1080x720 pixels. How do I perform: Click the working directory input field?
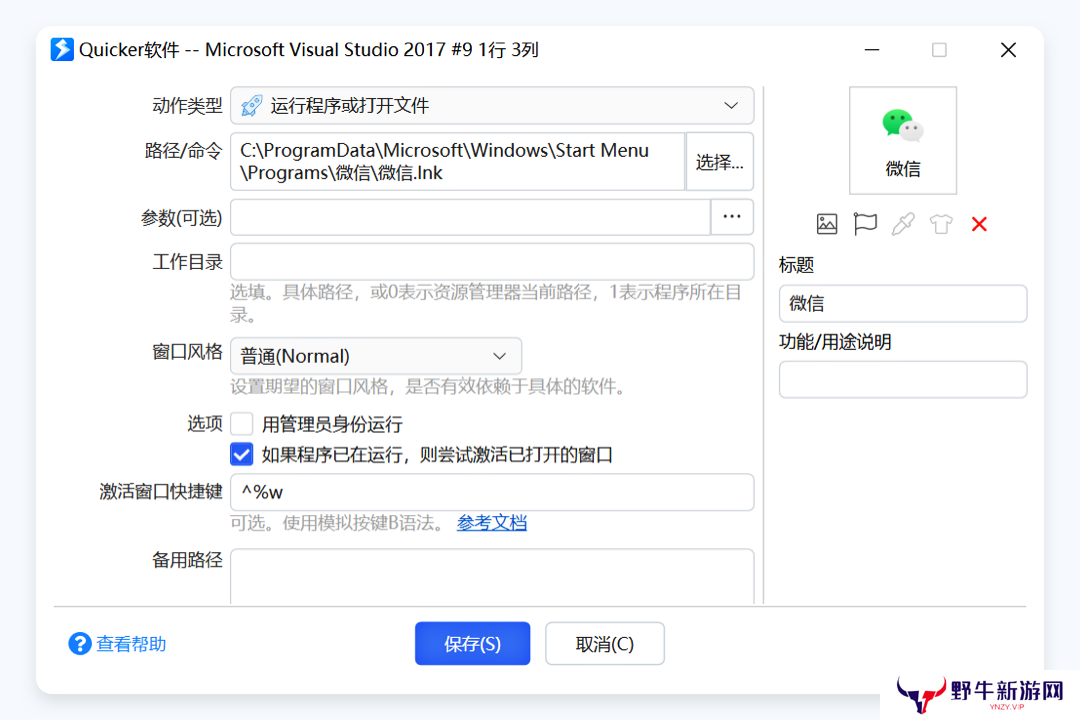coord(492,262)
